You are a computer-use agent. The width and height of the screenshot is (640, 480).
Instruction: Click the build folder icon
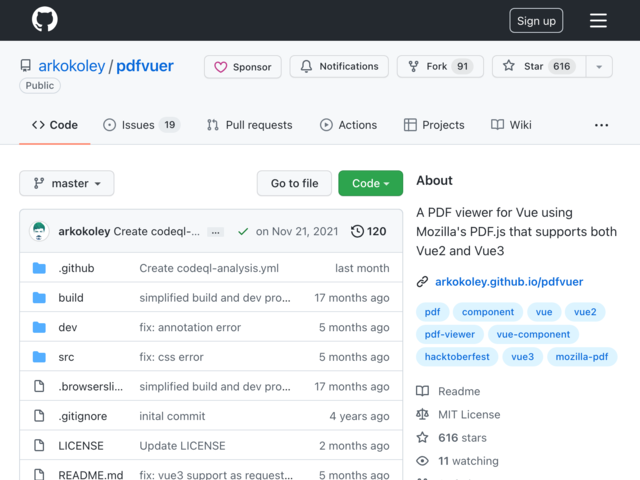click(39, 298)
